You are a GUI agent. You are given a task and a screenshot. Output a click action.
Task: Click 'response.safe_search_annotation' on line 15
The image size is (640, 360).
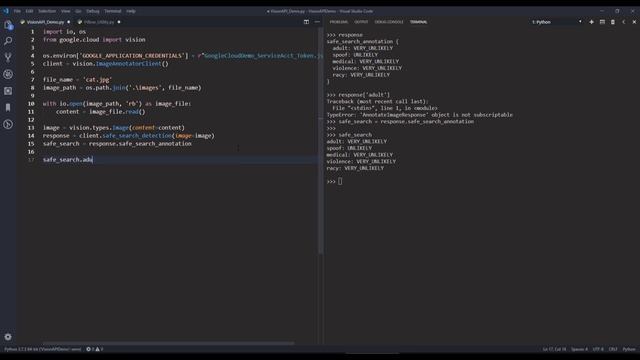click(x=140, y=144)
